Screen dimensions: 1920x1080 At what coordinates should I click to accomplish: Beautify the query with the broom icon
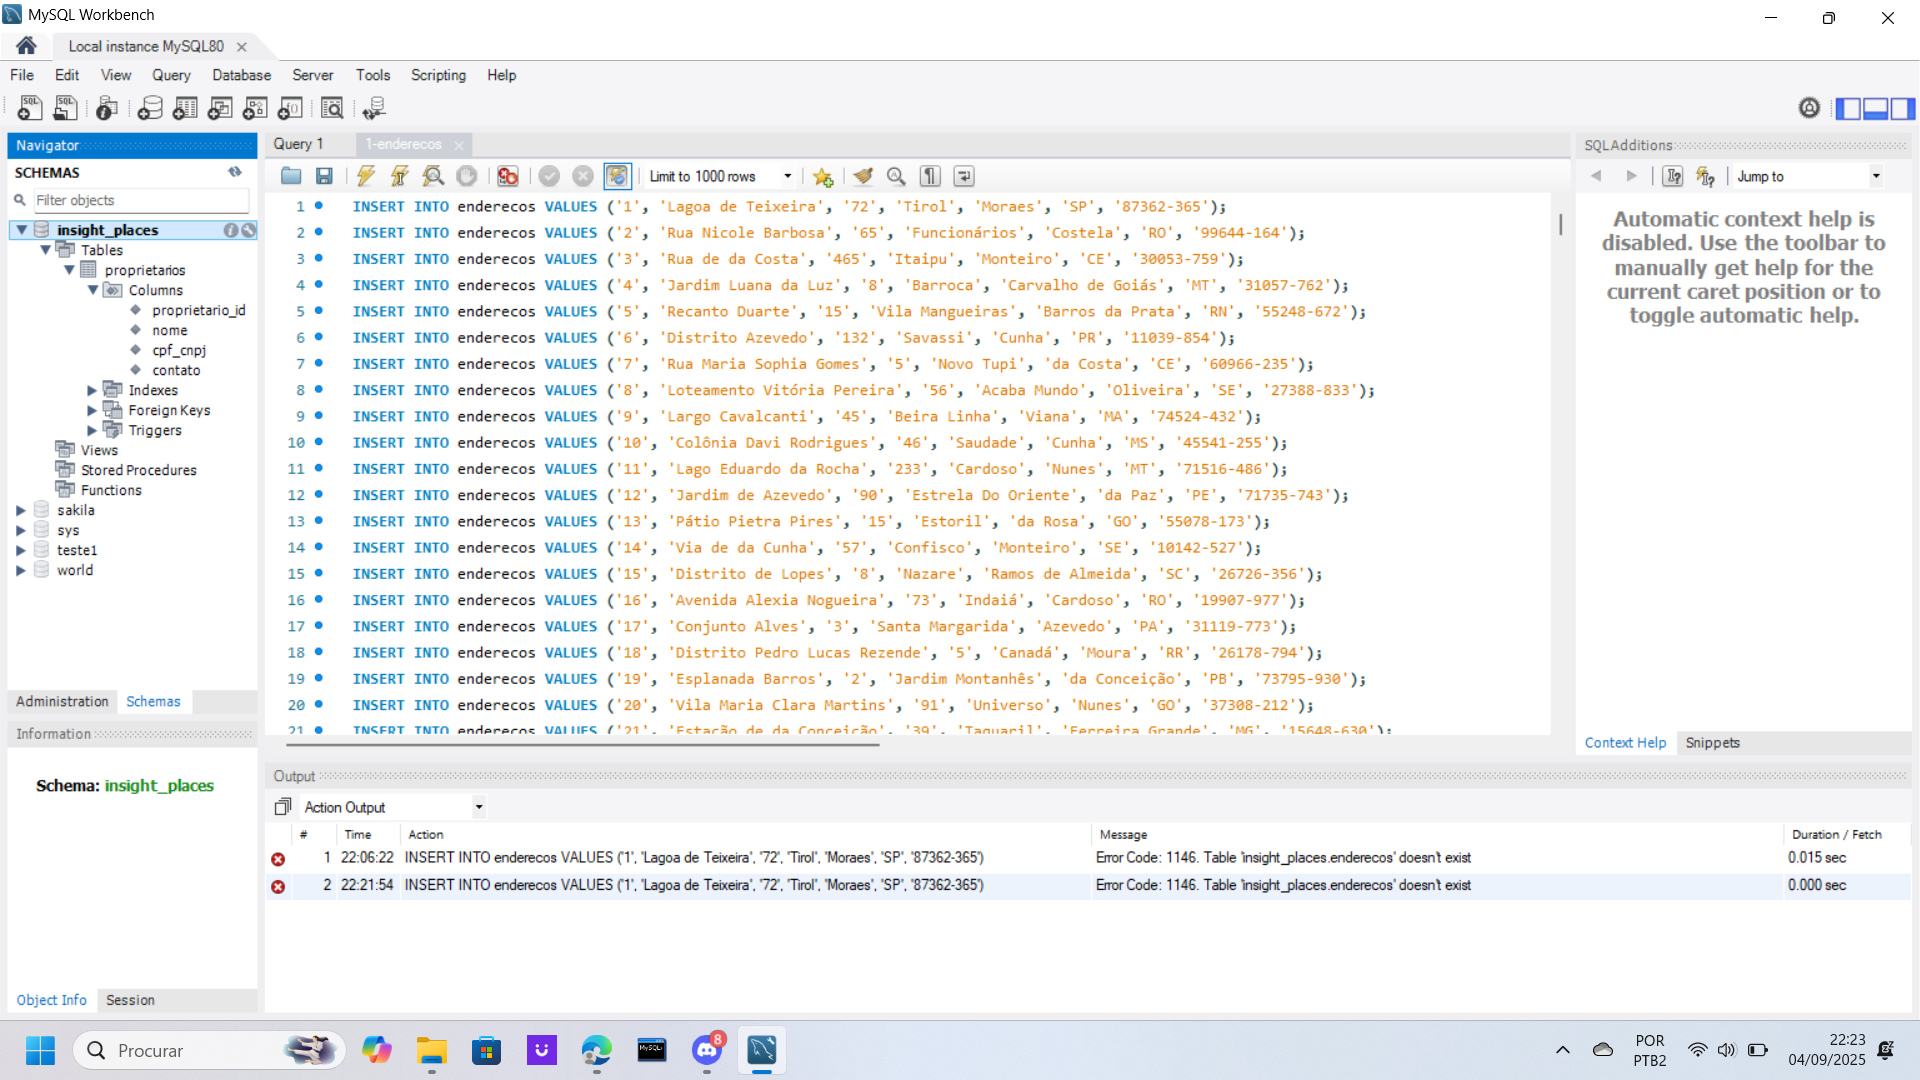tap(863, 176)
